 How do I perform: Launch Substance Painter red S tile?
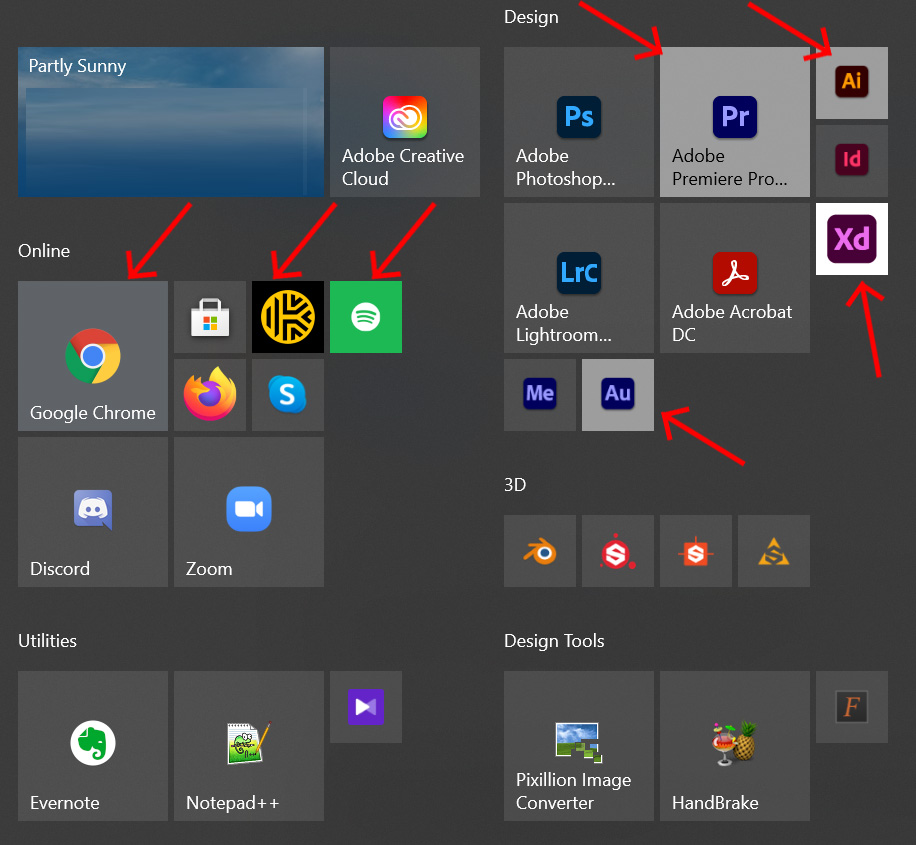[618, 551]
